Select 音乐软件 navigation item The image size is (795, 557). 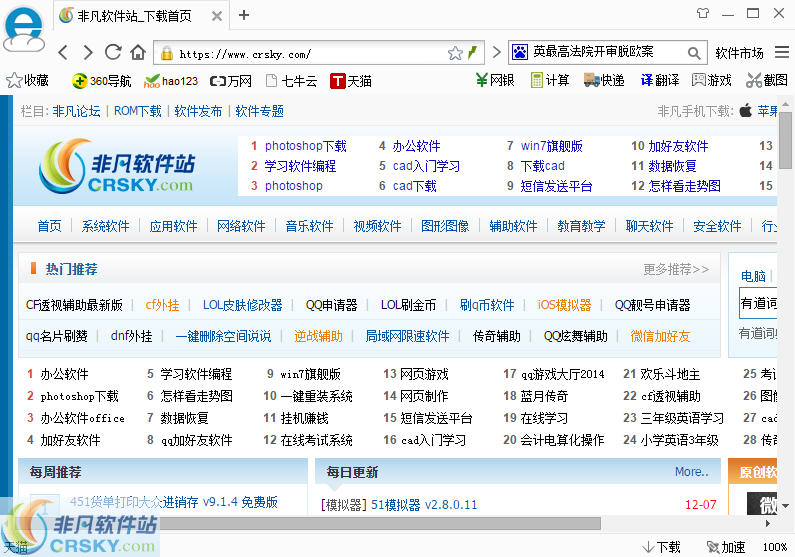click(309, 226)
